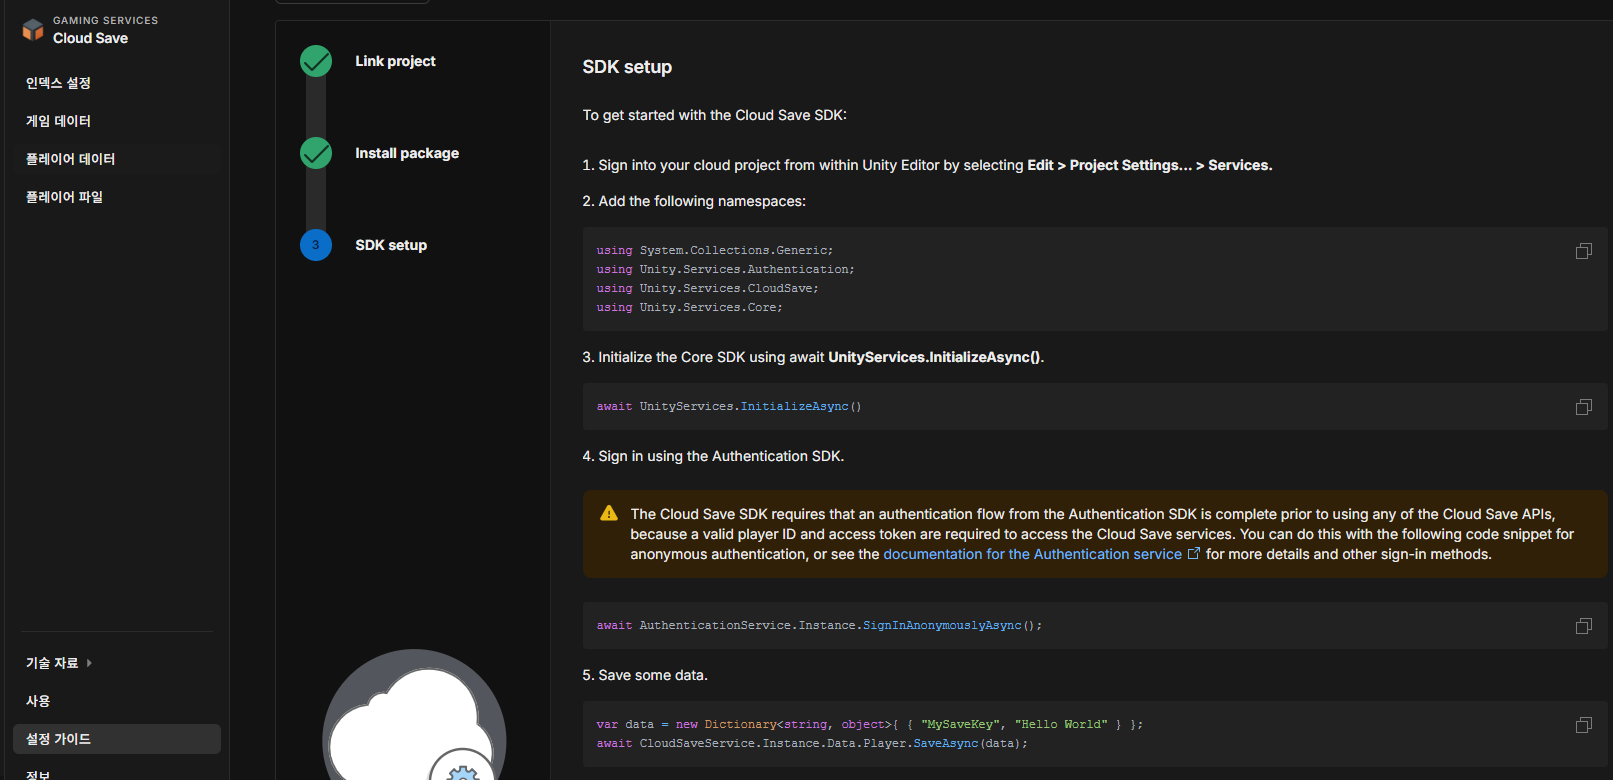Image resolution: width=1613 pixels, height=780 pixels.
Task: Click 'using Unity.Services.Core;' code line
Action: click(689, 307)
